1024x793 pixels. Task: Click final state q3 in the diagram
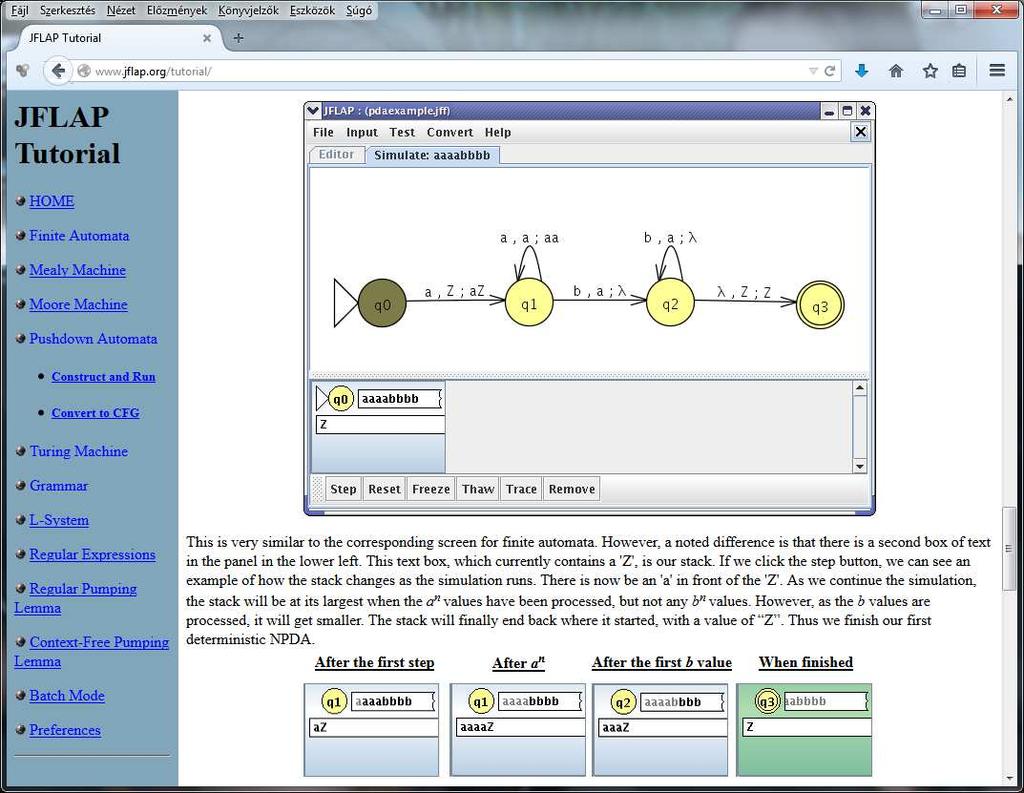pos(820,305)
